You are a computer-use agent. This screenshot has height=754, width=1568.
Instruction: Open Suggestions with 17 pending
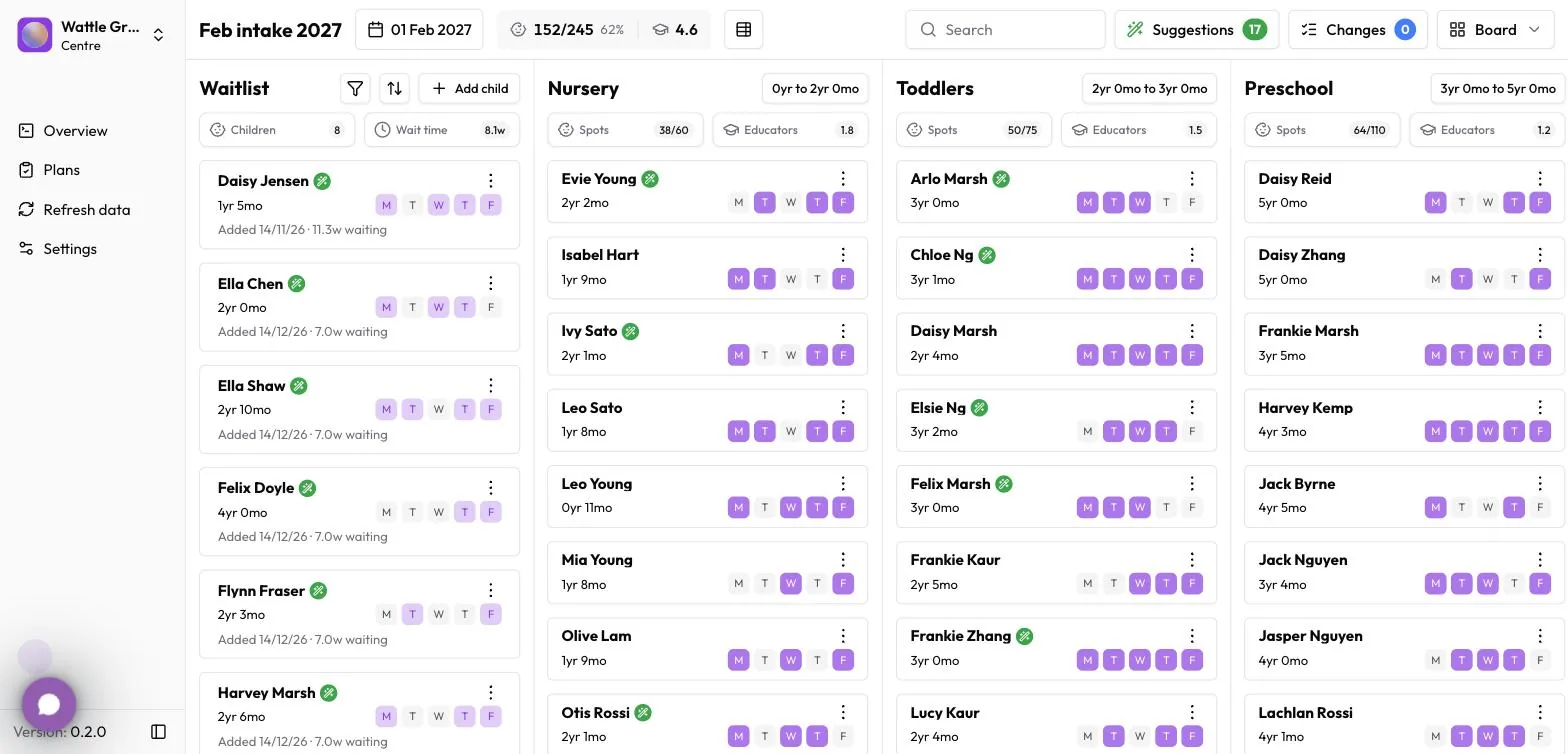pos(1197,30)
